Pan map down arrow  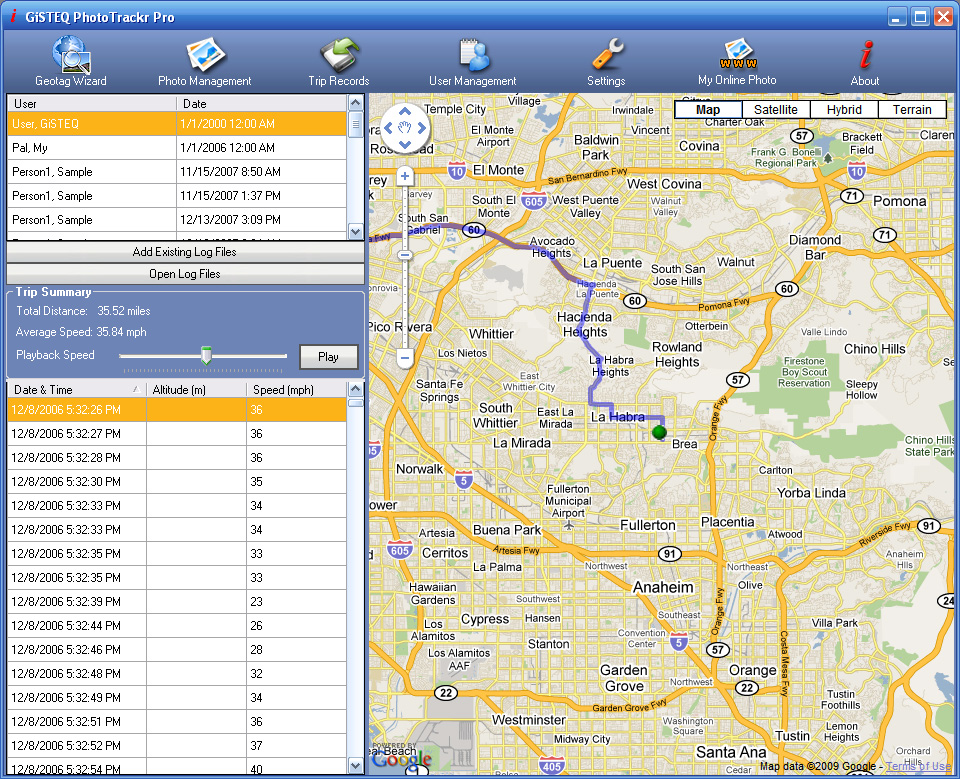click(x=405, y=145)
